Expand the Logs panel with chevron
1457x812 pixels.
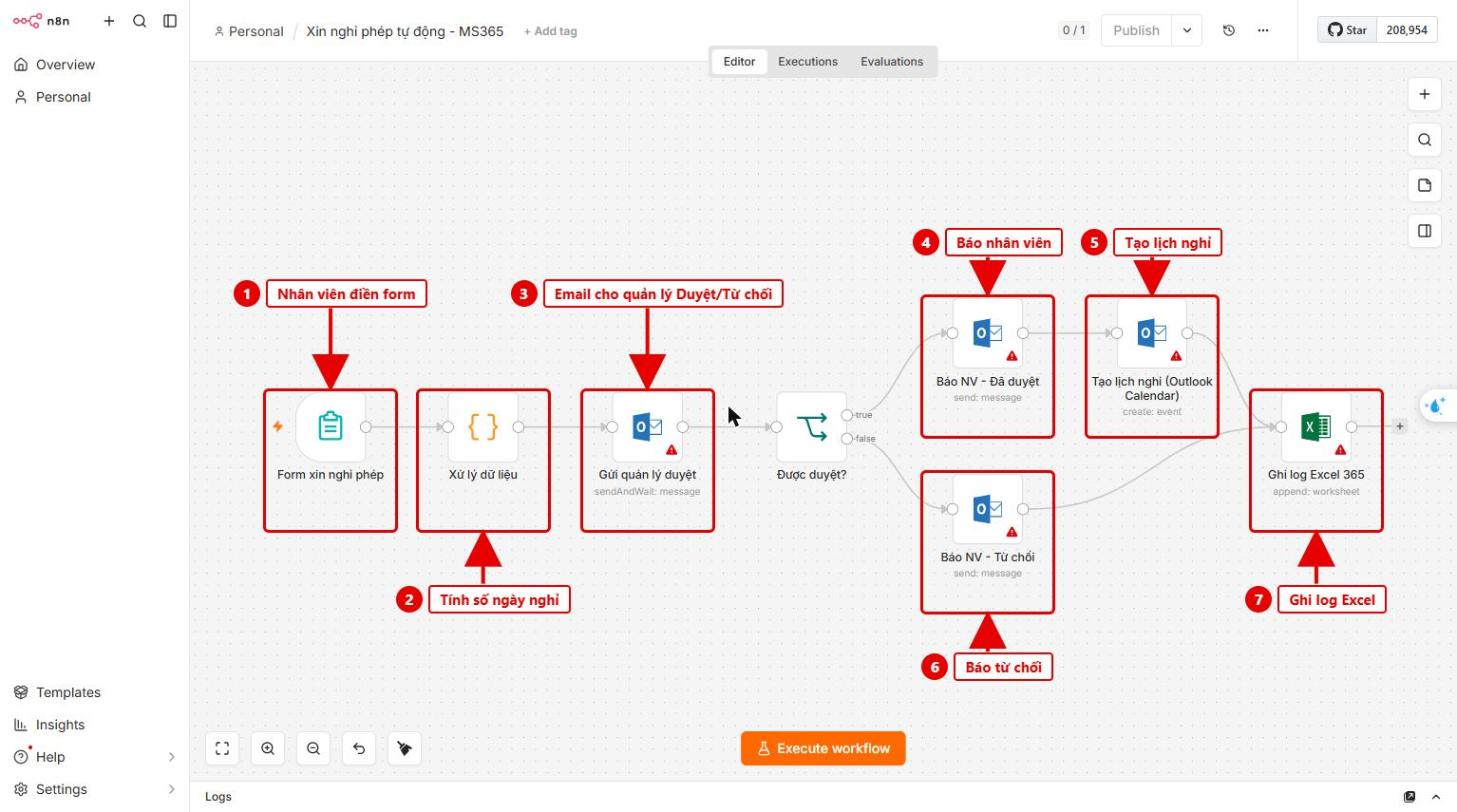click(x=1436, y=797)
